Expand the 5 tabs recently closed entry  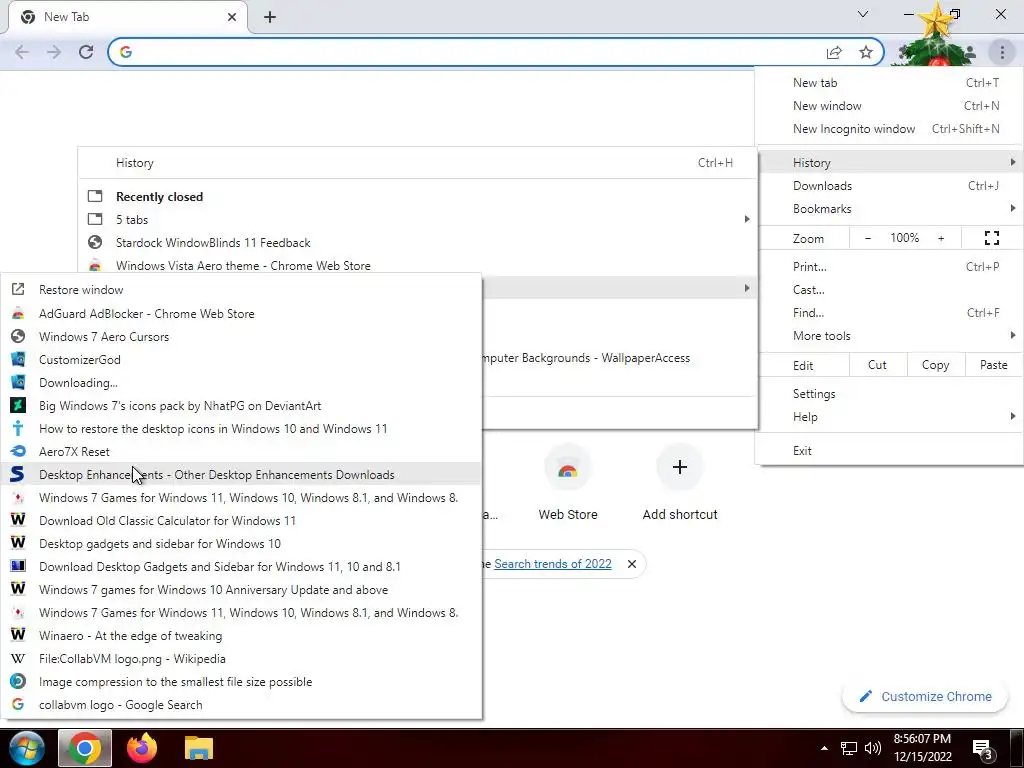(x=418, y=219)
